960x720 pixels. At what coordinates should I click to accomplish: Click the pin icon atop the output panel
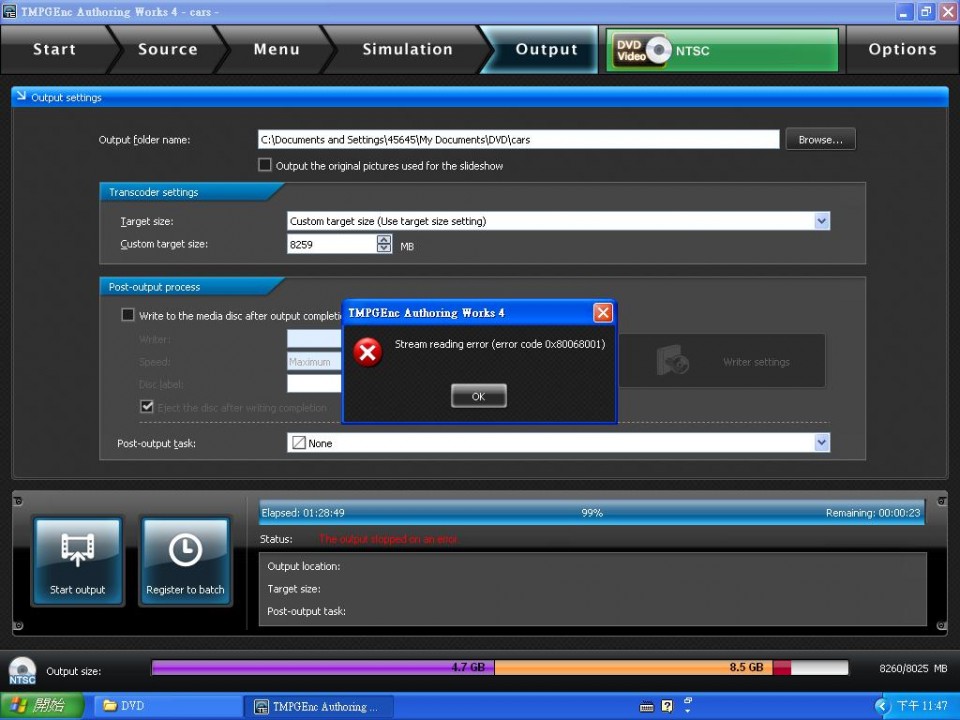[18, 501]
